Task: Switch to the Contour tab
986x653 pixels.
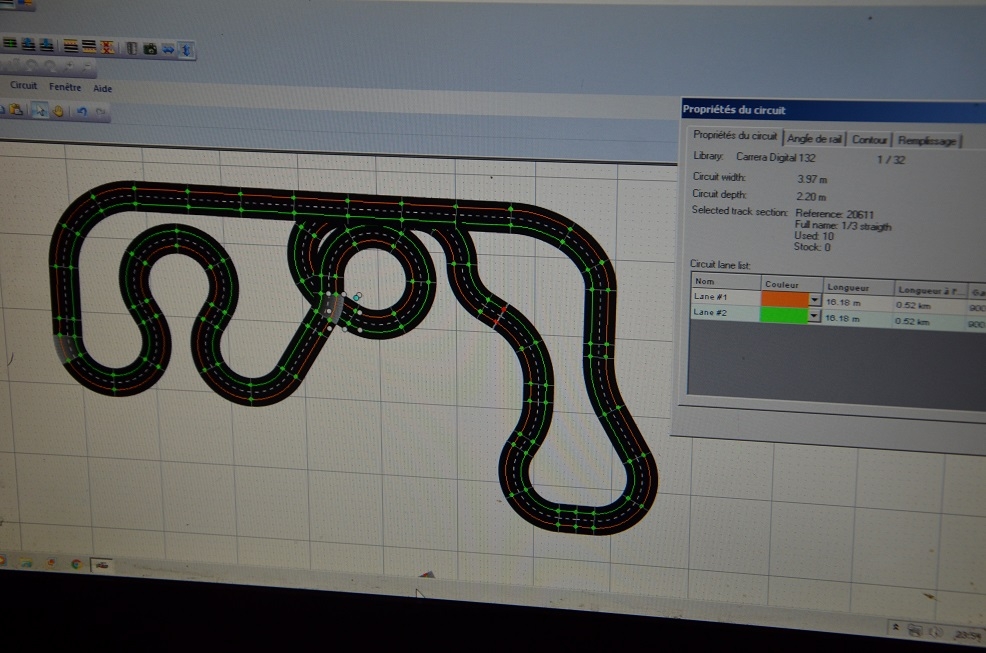Action: coord(869,140)
